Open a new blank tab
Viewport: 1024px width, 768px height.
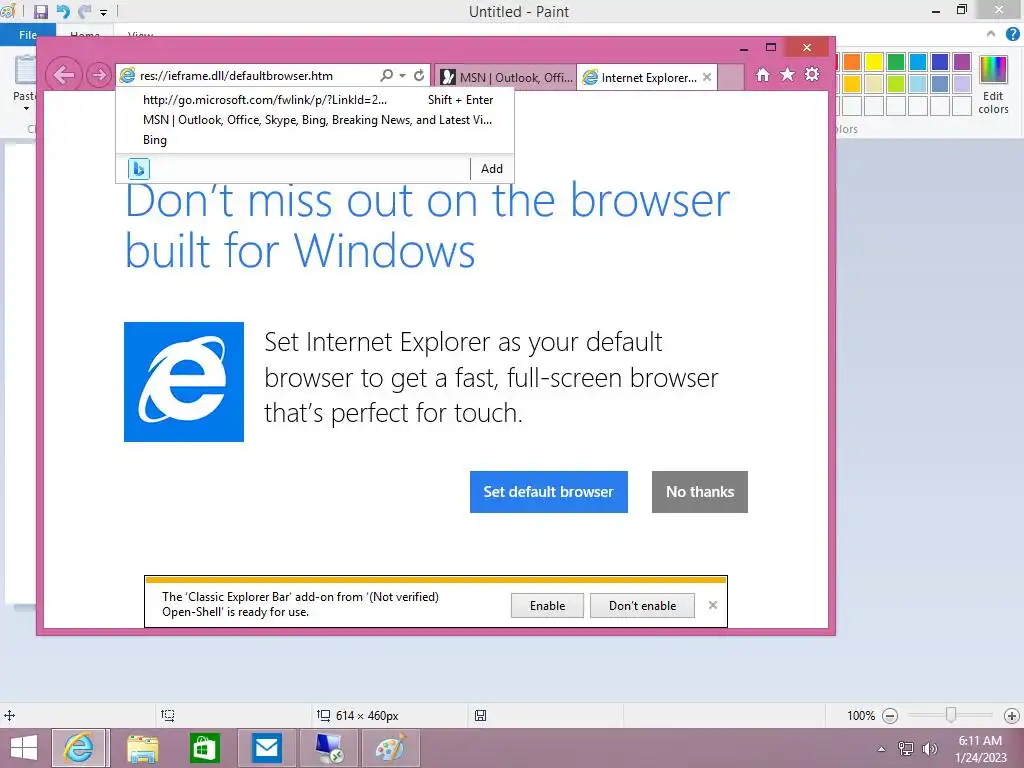[x=730, y=78]
